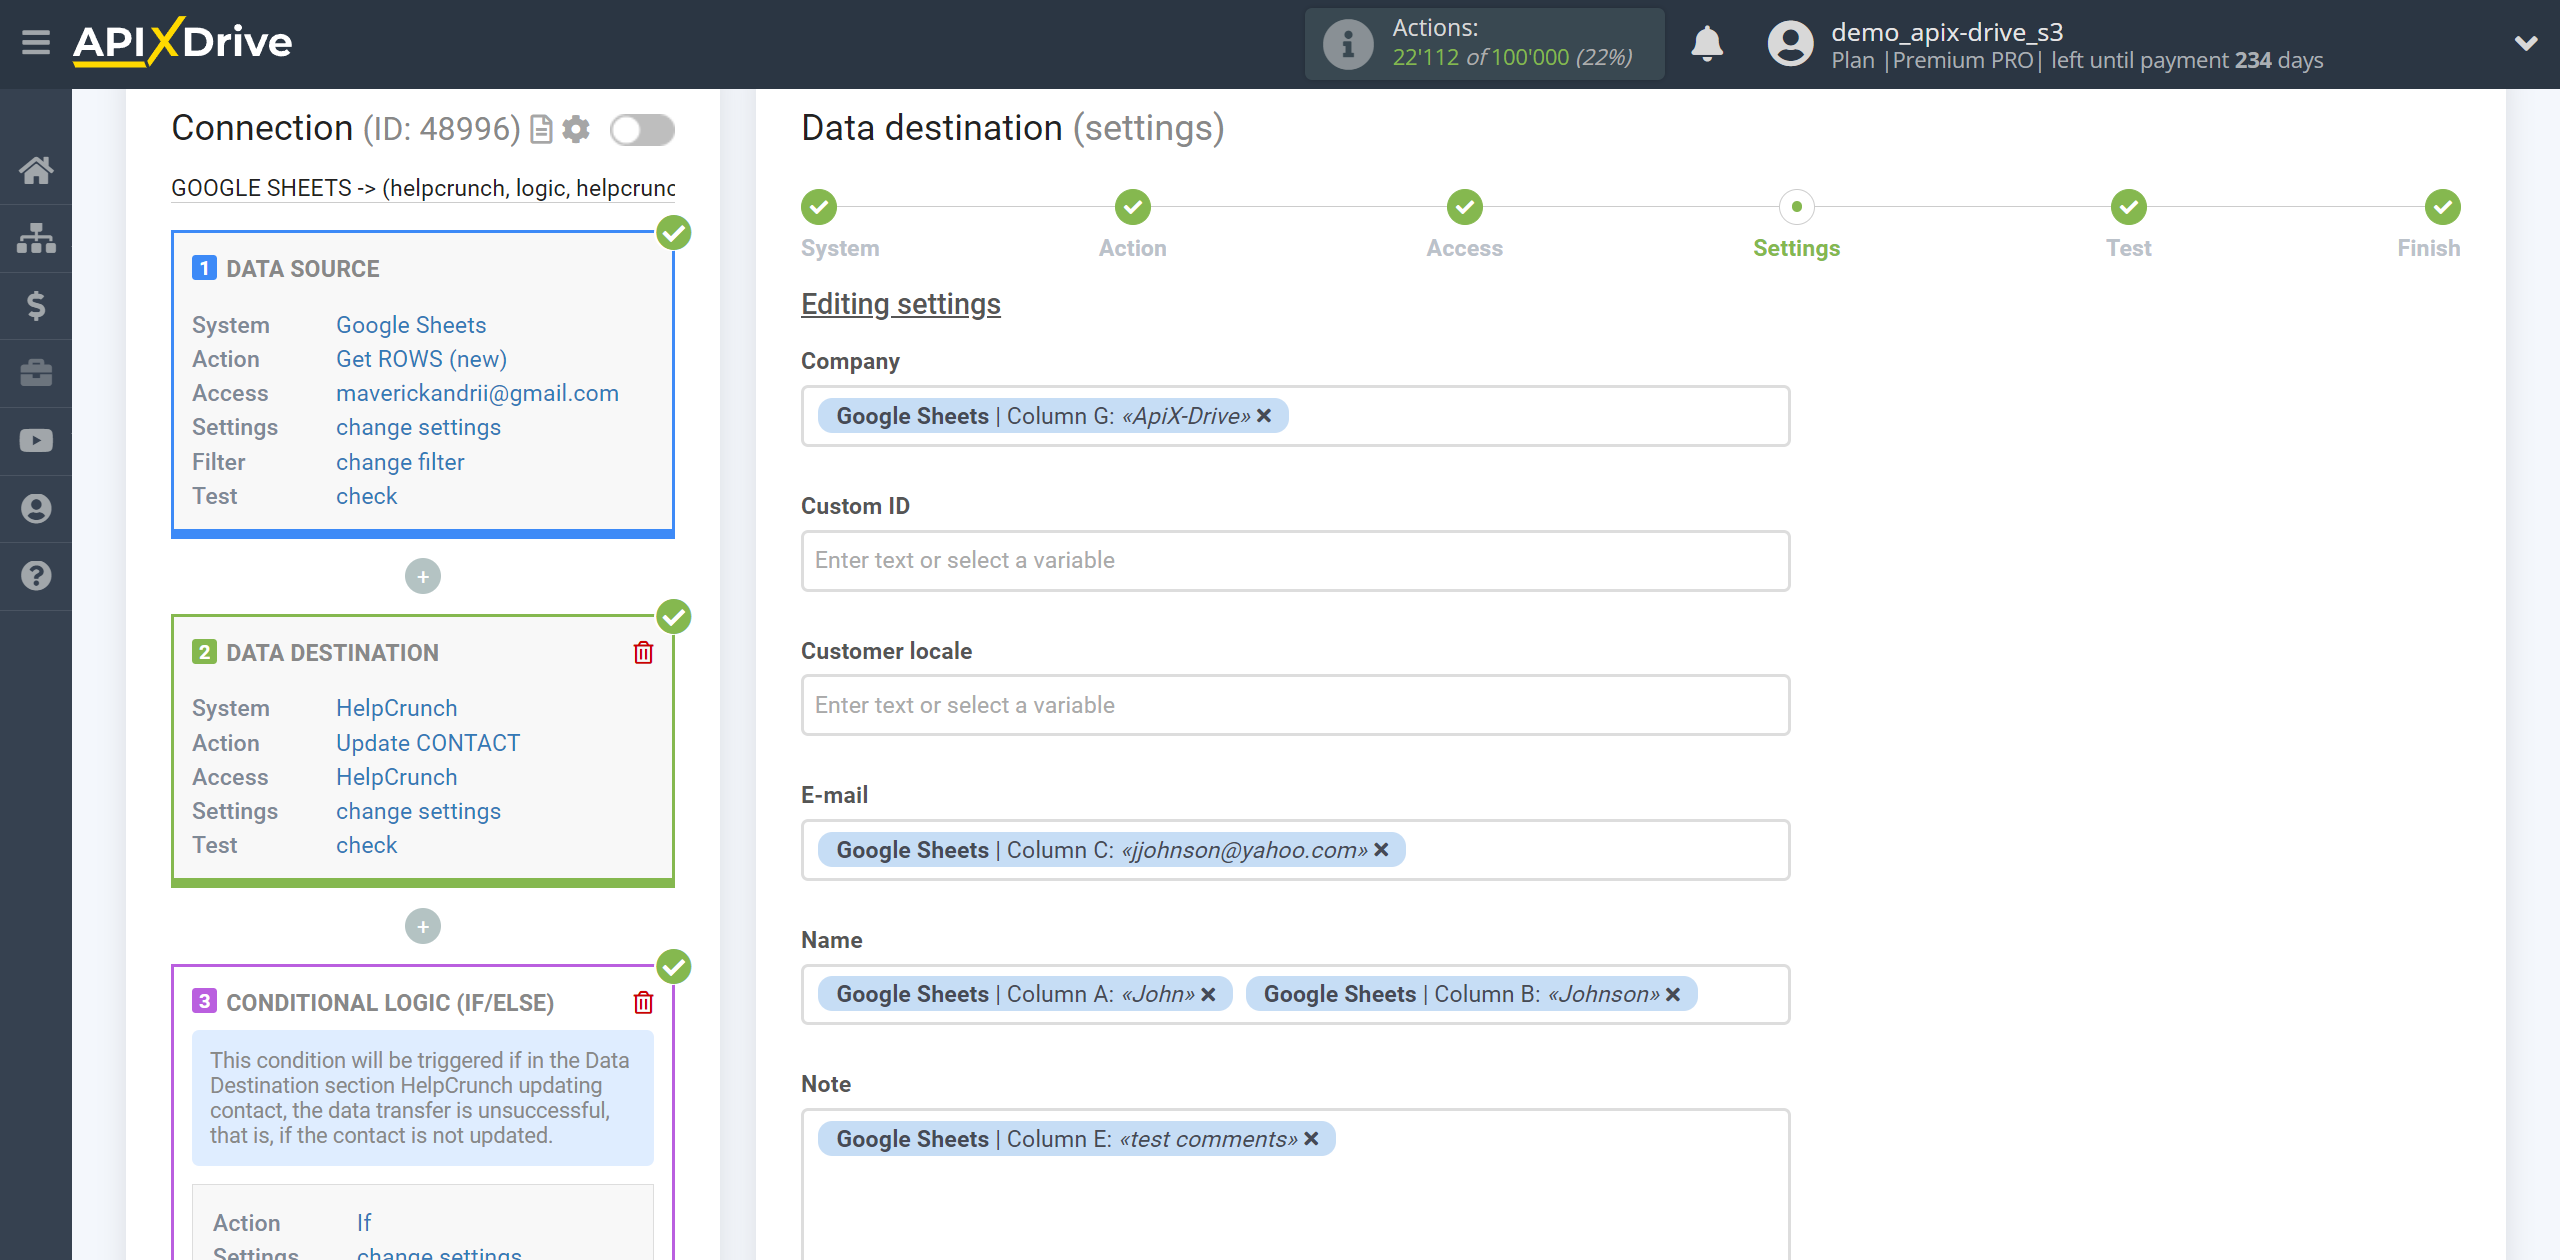The height and width of the screenshot is (1260, 2560).
Task: Click change settings in Data Destination
Action: pyautogui.click(x=418, y=811)
